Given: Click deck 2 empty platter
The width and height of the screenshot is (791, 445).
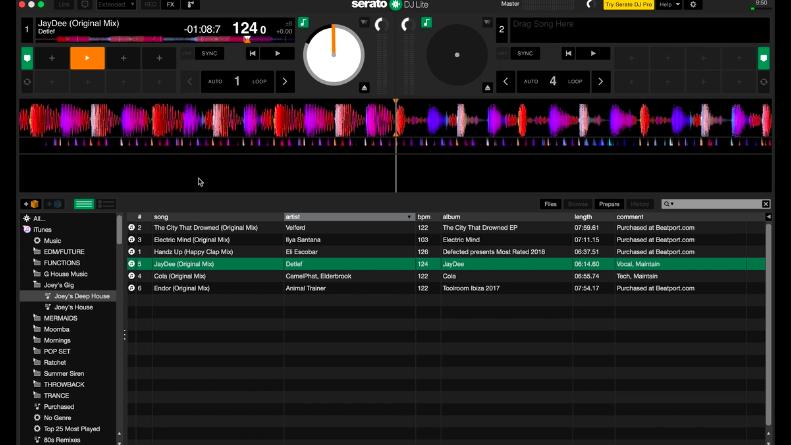Looking at the screenshot, I should pyautogui.click(x=457, y=55).
